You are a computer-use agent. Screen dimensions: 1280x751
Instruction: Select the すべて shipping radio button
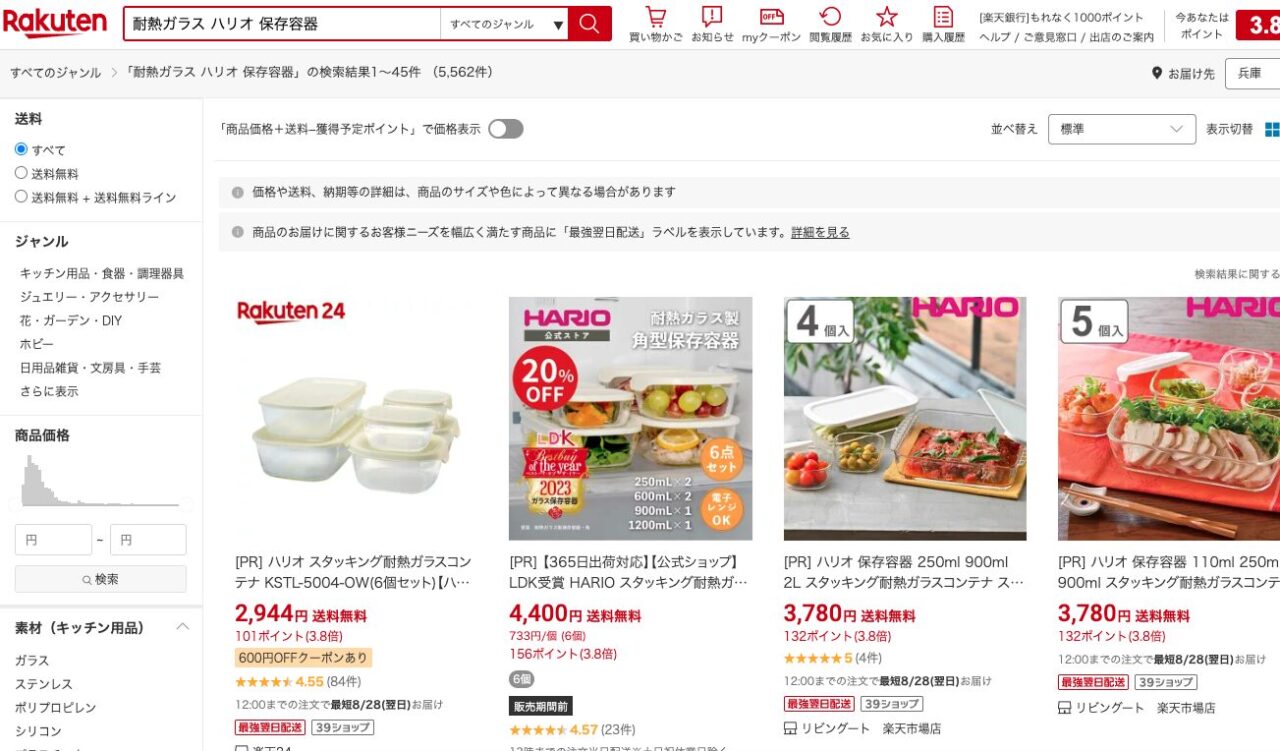pos(21,150)
